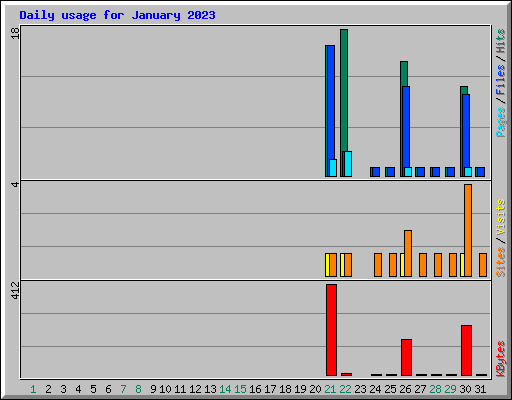Click the day "23" axis label
This screenshot has width=512, height=400.
pyautogui.click(x=360, y=389)
